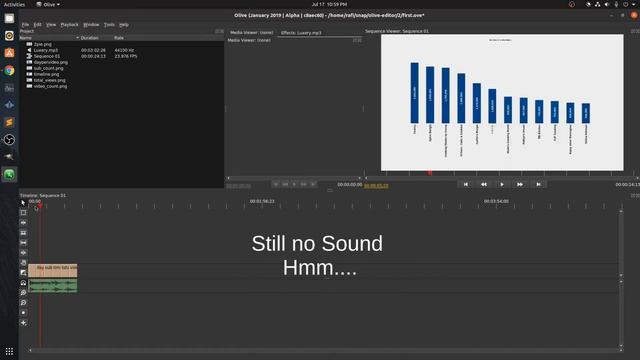Viewport: 640px width, 360px height.
Task: Open the Edit menu
Action: [38, 24]
